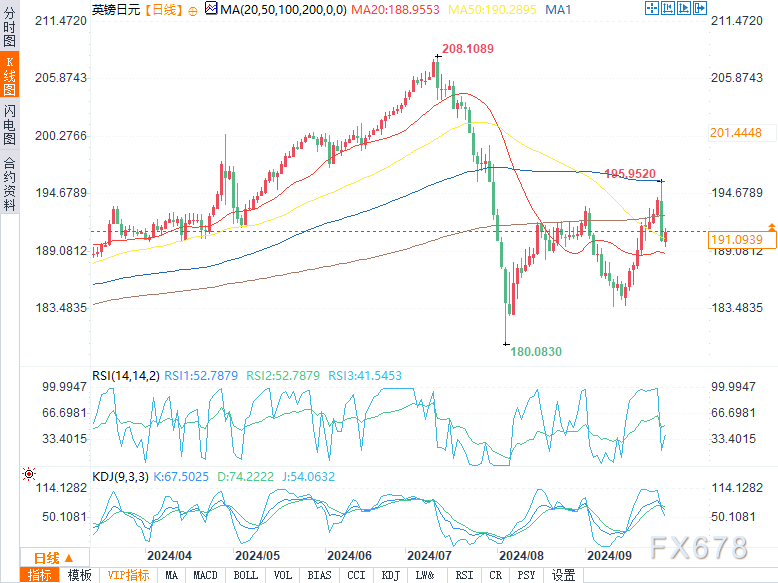
Task: Click the 2024/07 date axis label
Action: 429,556
